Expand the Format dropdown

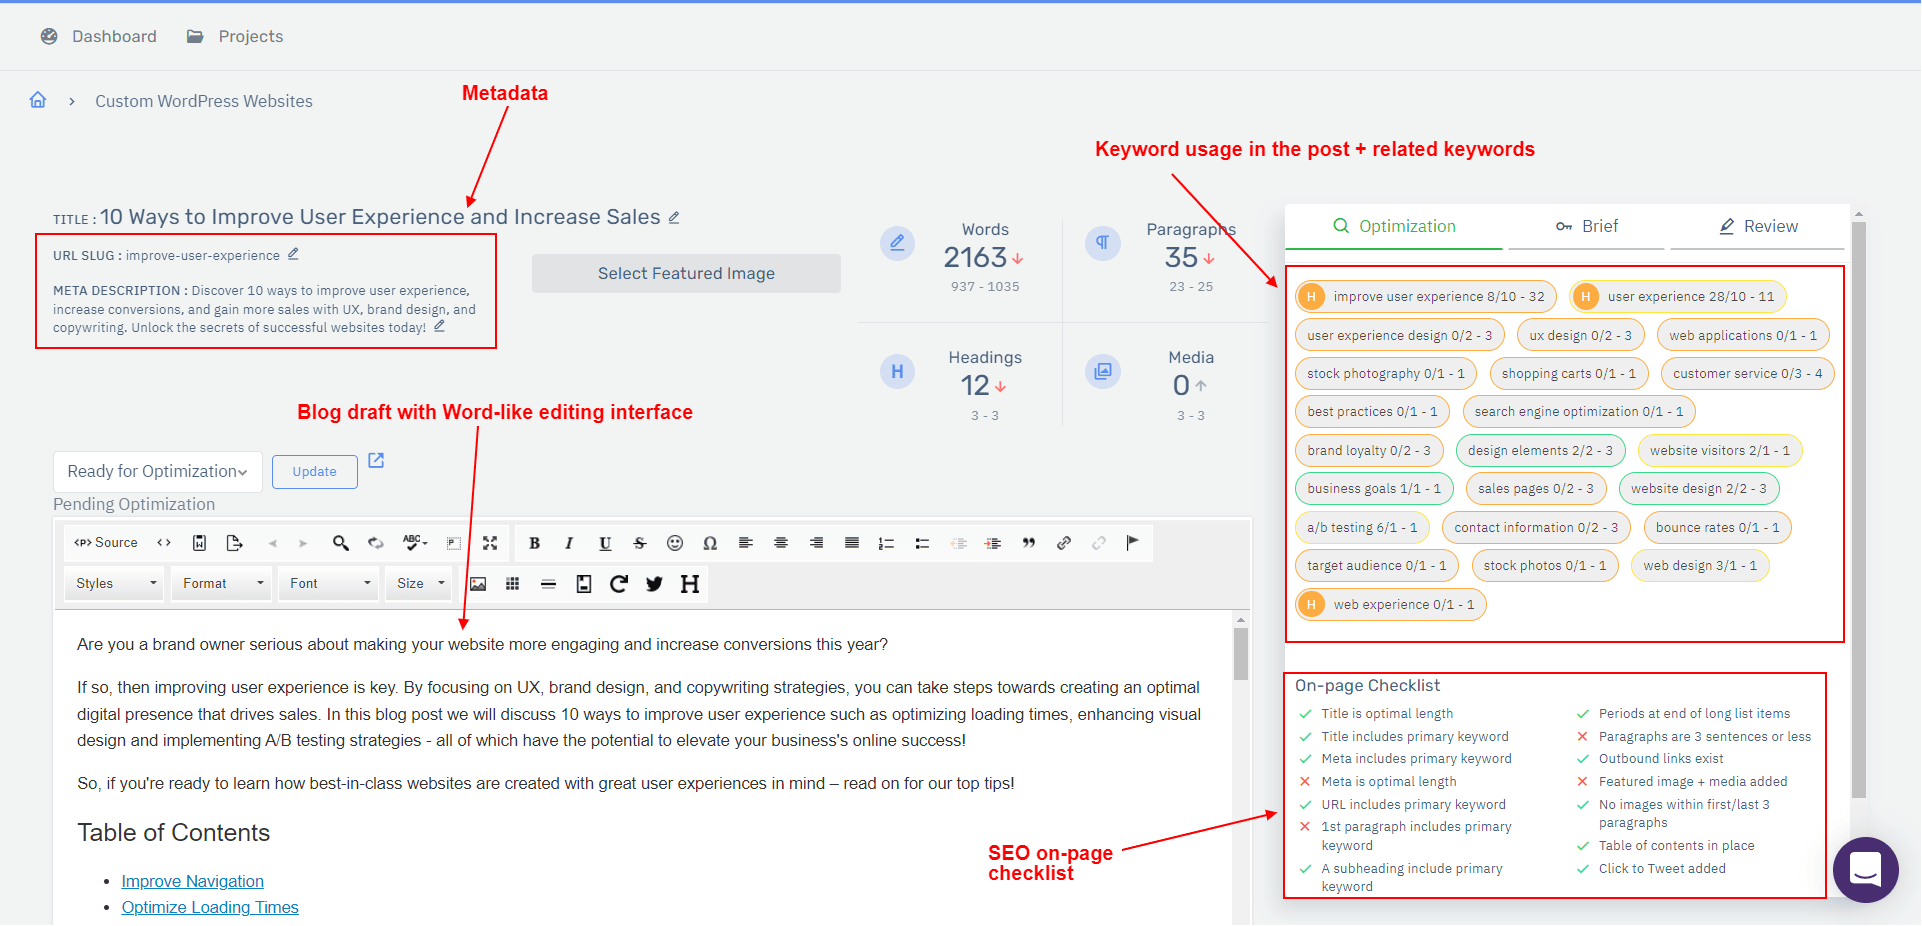point(223,584)
